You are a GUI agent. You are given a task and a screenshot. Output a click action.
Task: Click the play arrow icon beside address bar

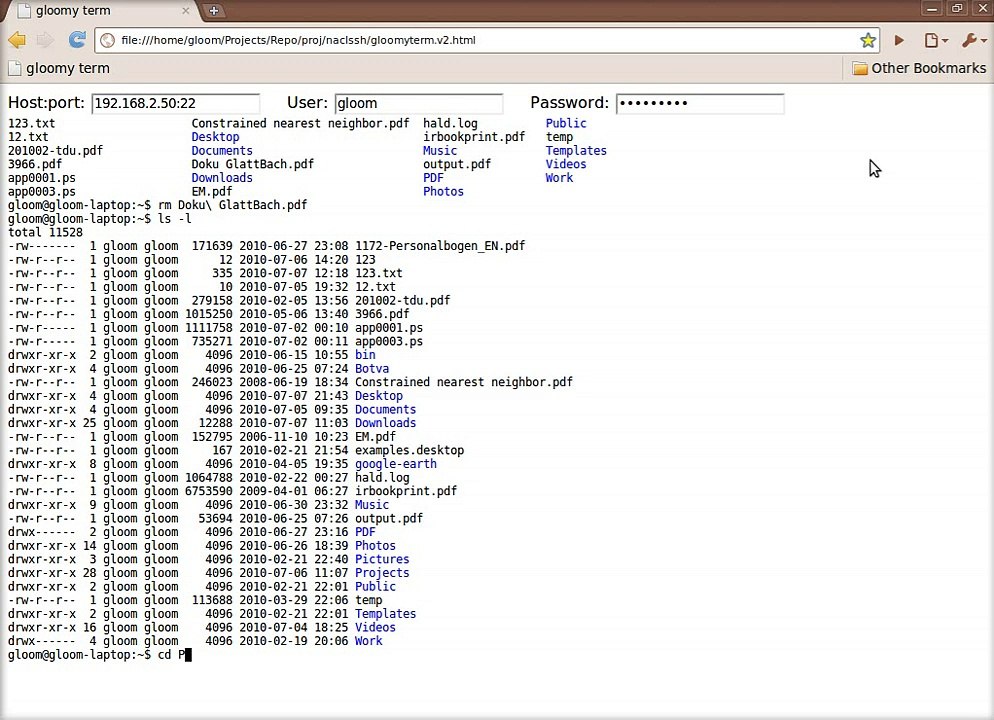pos(898,41)
